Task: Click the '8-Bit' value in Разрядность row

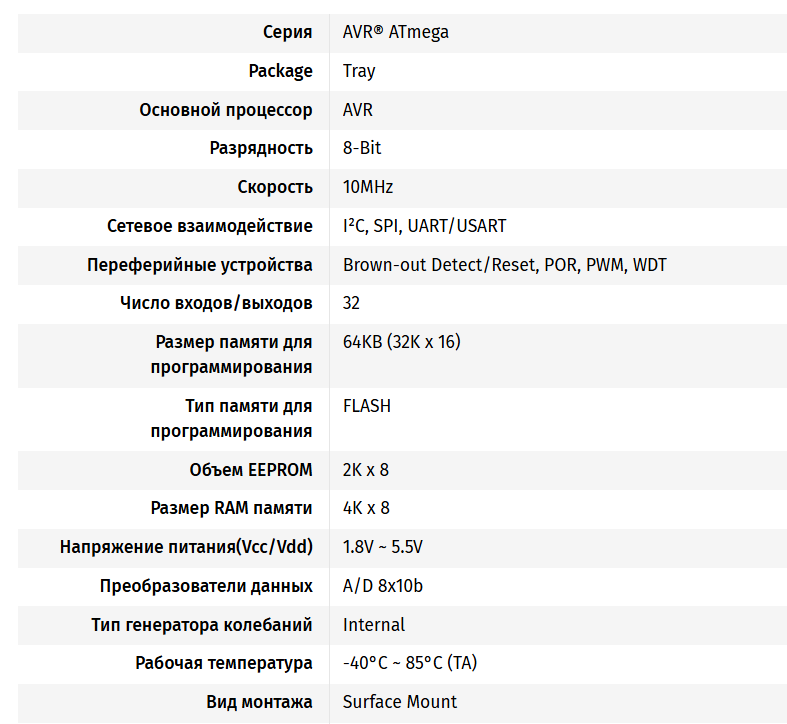Action: (362, 148)
